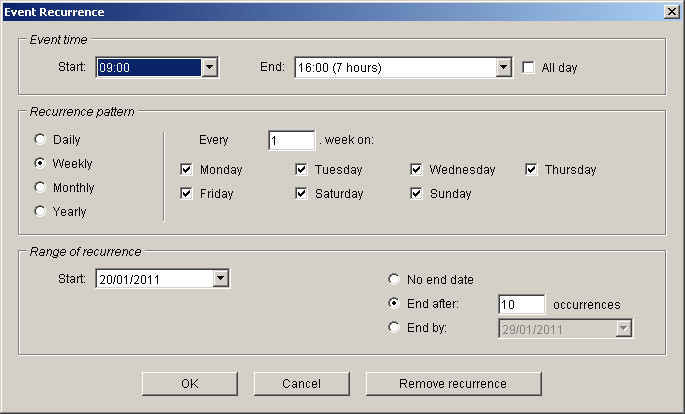This screenshot has height=414, width=685.
Task: Choose the End by option
Action: point(394,327)
